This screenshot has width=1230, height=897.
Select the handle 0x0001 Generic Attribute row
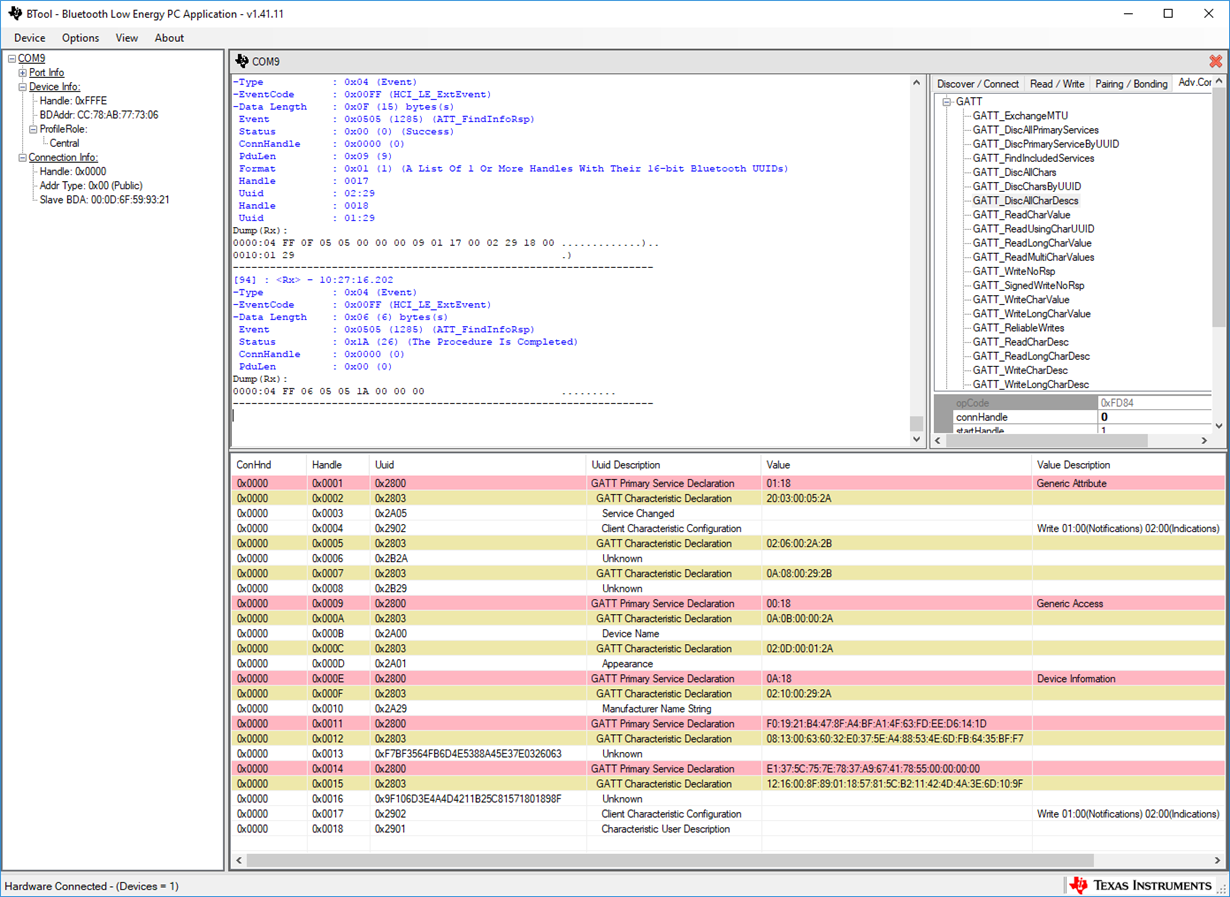tap(729, 483)
